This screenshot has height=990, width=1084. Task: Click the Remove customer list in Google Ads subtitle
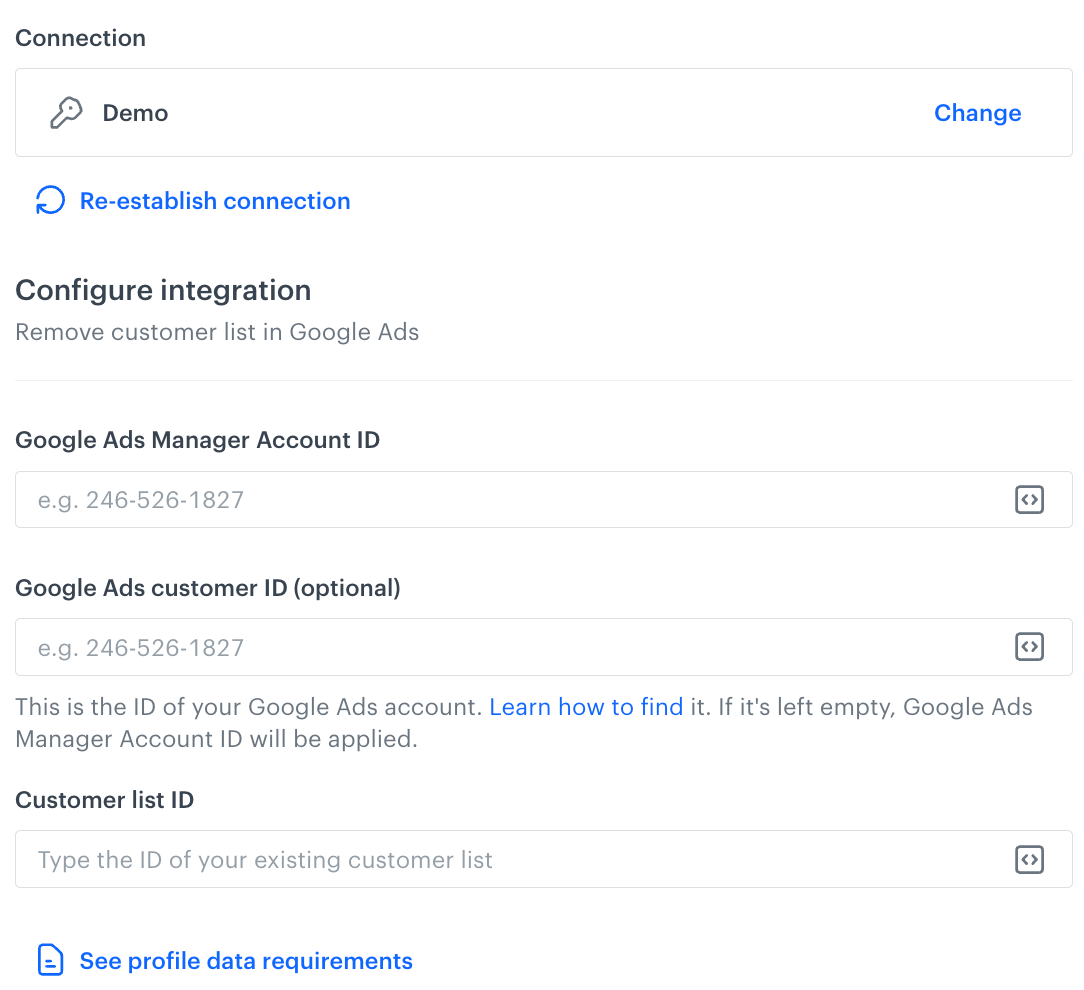(x=217, y=332)
